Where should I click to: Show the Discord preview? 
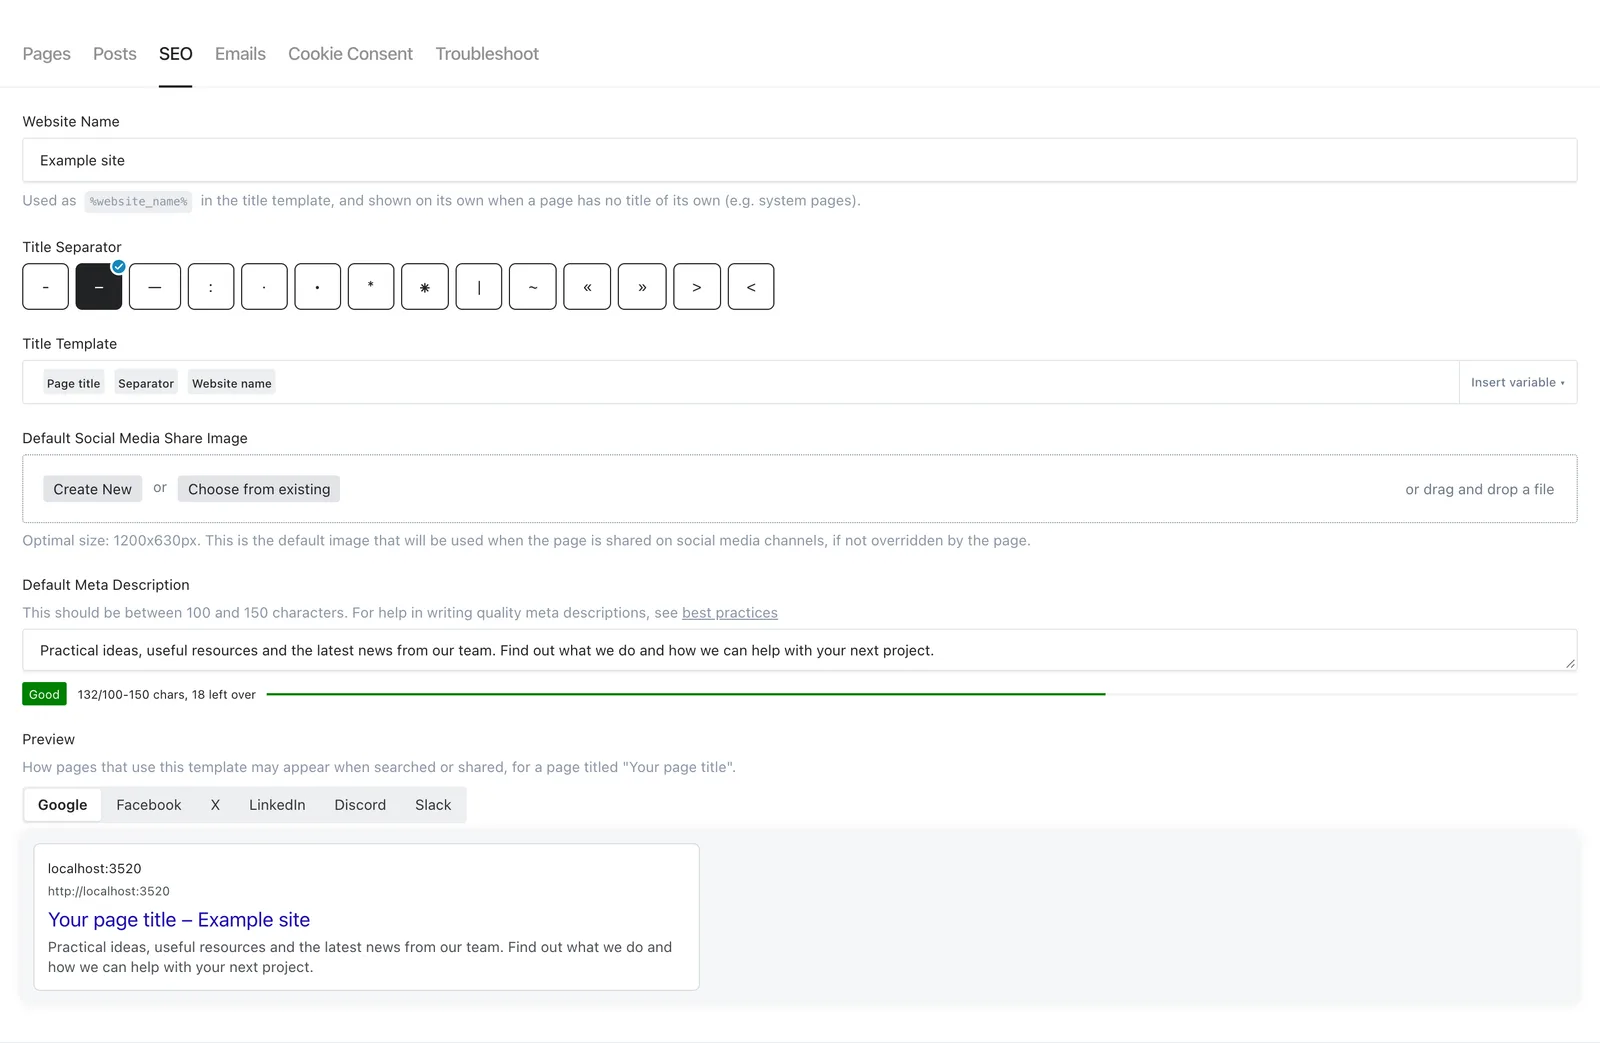[360, 805]
